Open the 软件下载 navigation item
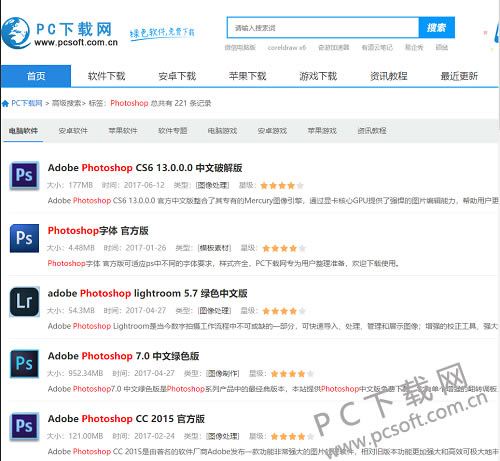Screen dimensions: 500x461 tap(106, 76)
